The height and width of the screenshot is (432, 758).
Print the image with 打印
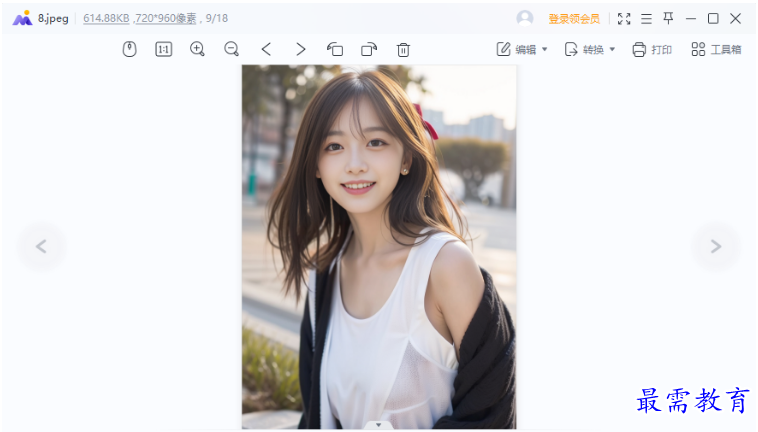click(652, 49)
